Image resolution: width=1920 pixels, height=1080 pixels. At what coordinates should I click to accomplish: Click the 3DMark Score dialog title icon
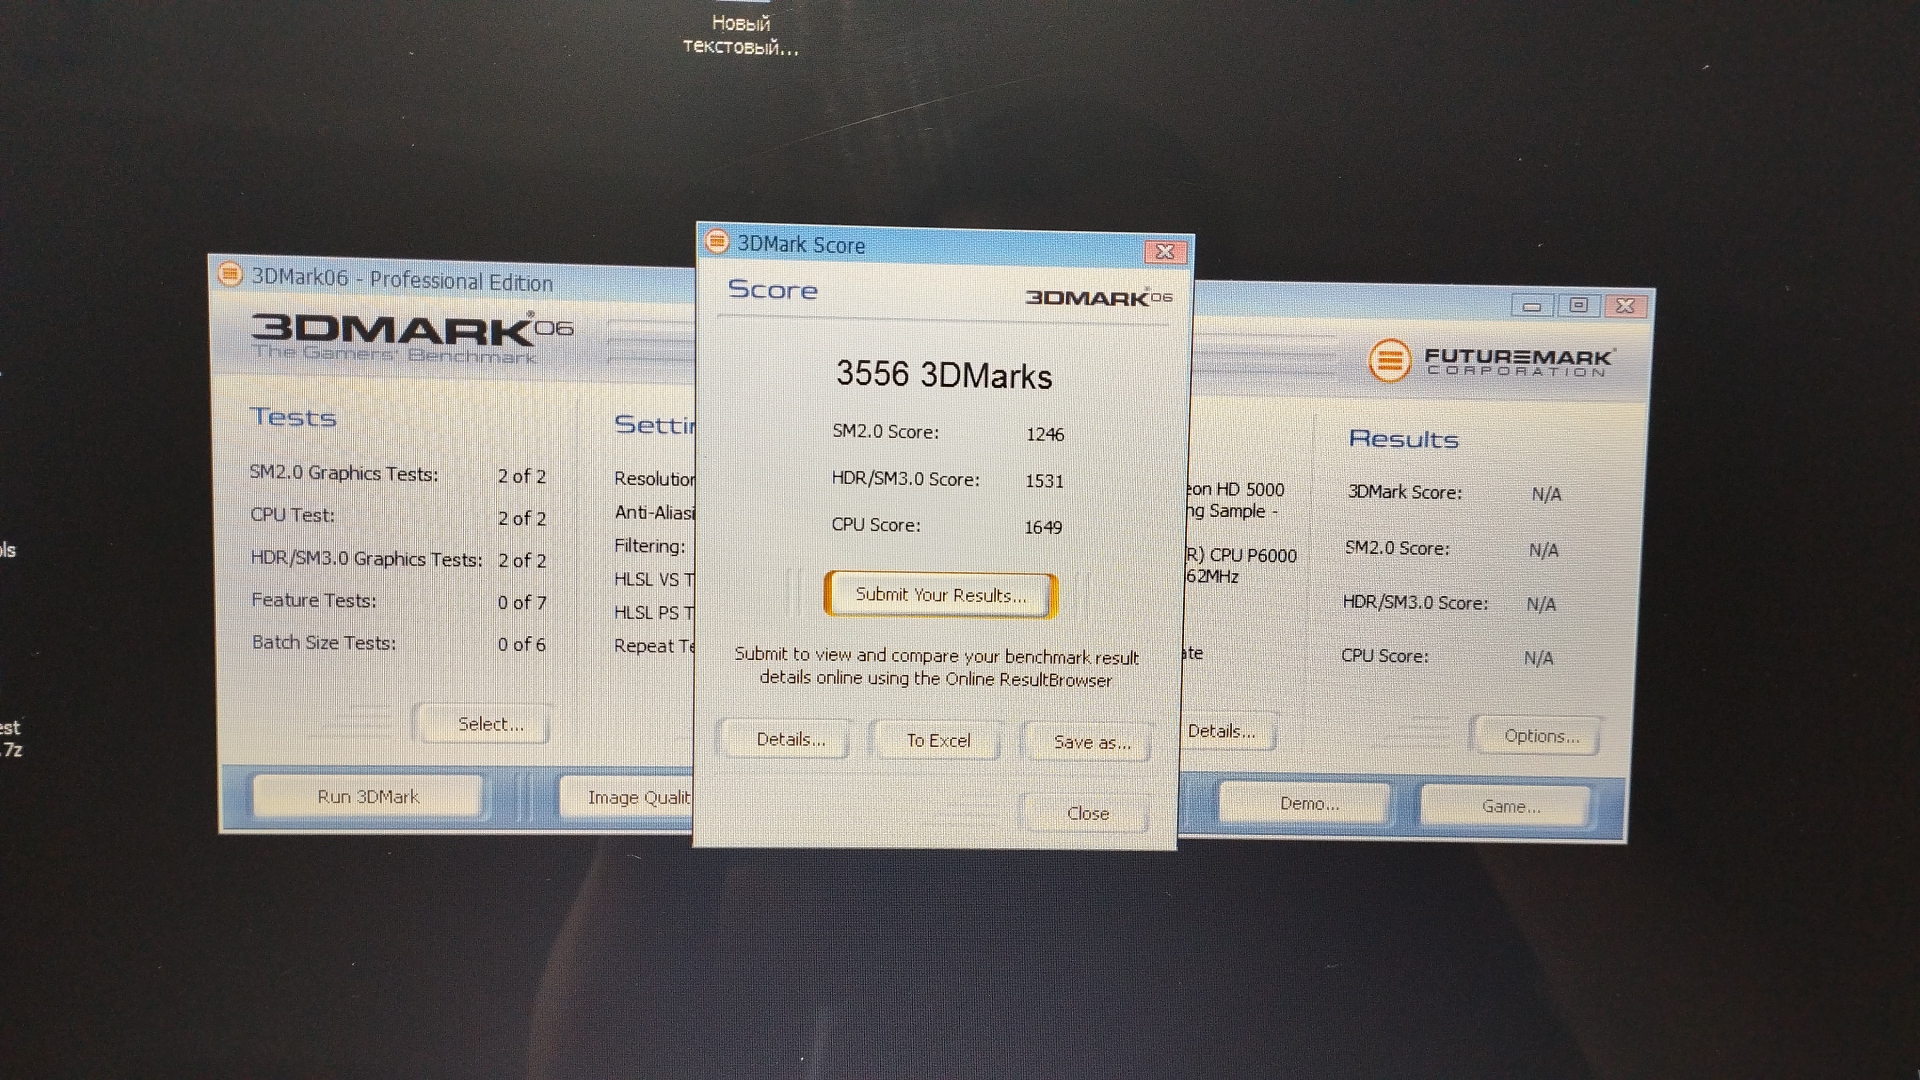point(717,242)
